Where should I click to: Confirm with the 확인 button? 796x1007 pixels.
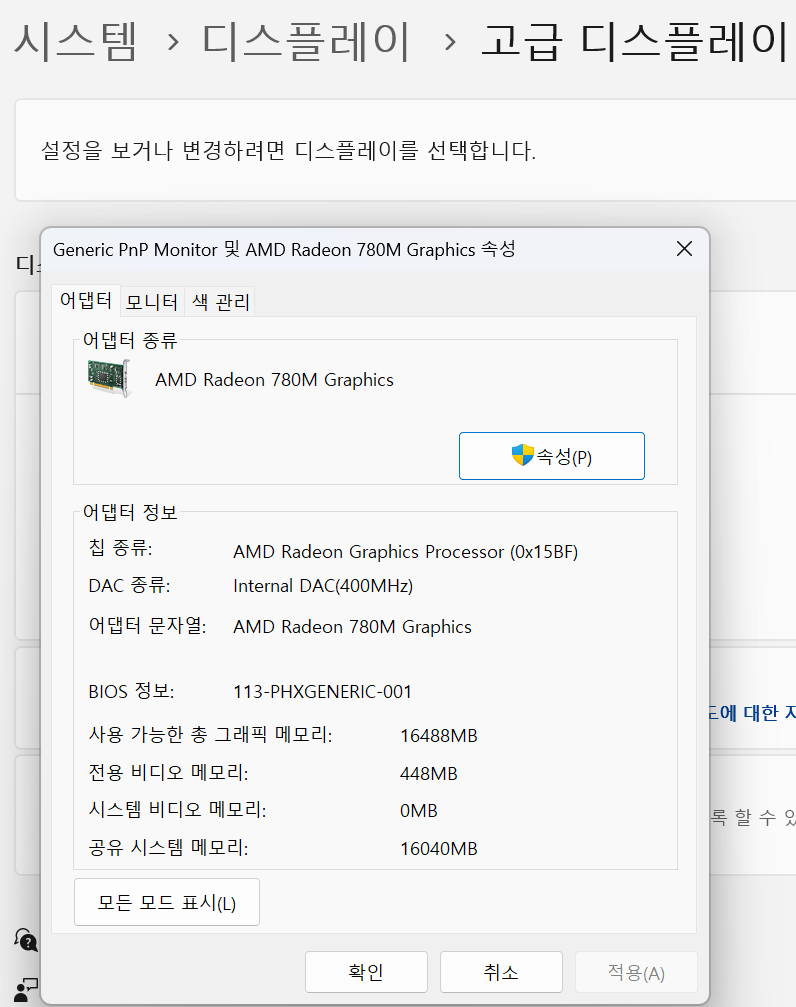(x=366, y=972)
